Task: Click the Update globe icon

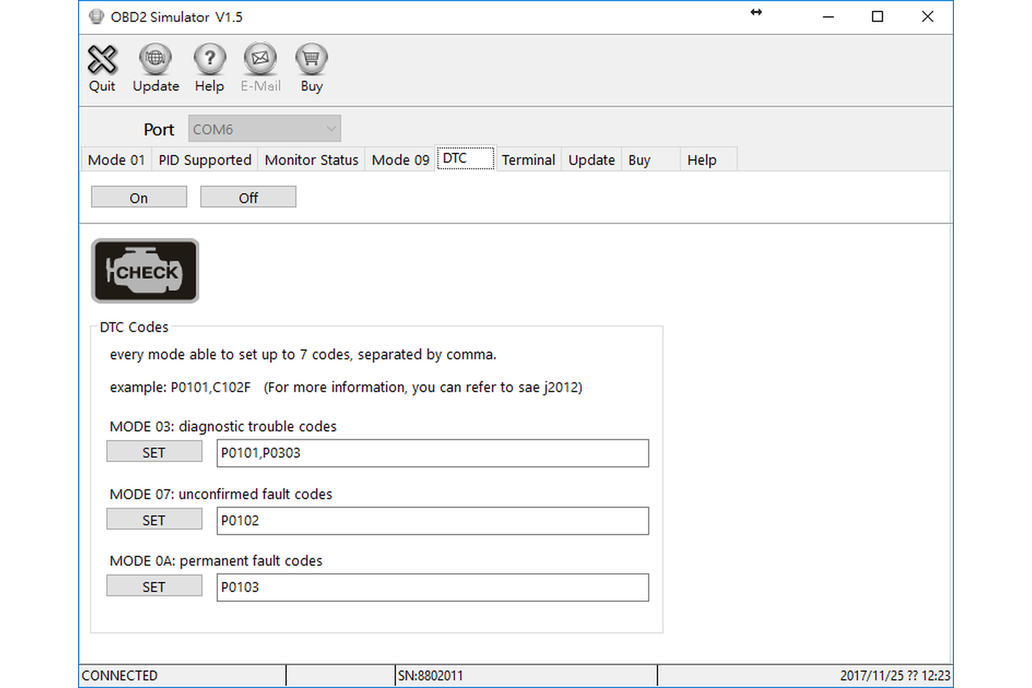Action: (x=155, y=61)
